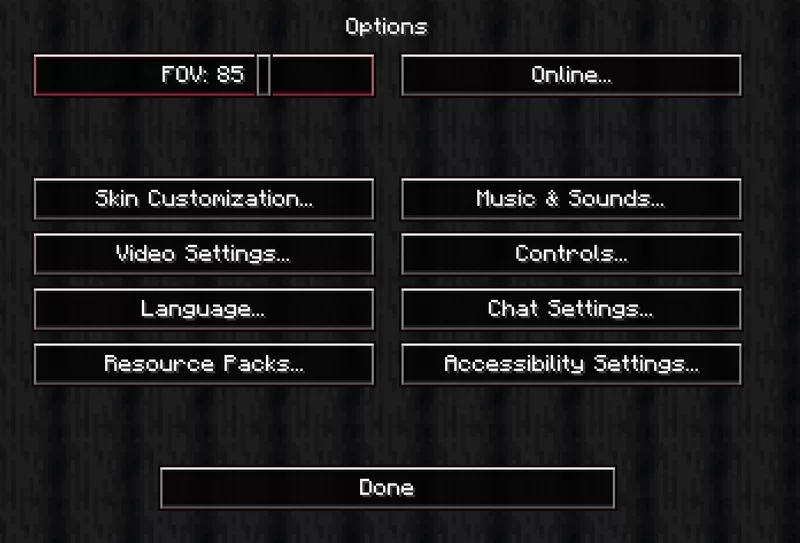
Task: Open Skin Customization menu
Action: [204, 199]
